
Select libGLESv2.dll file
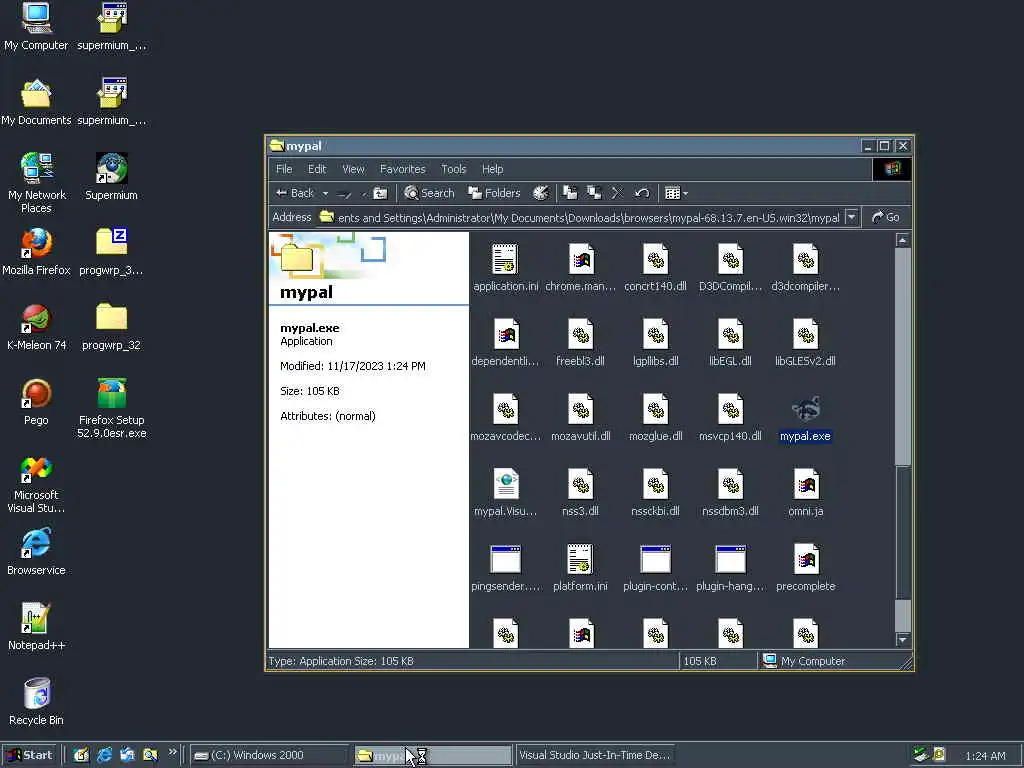805,343
